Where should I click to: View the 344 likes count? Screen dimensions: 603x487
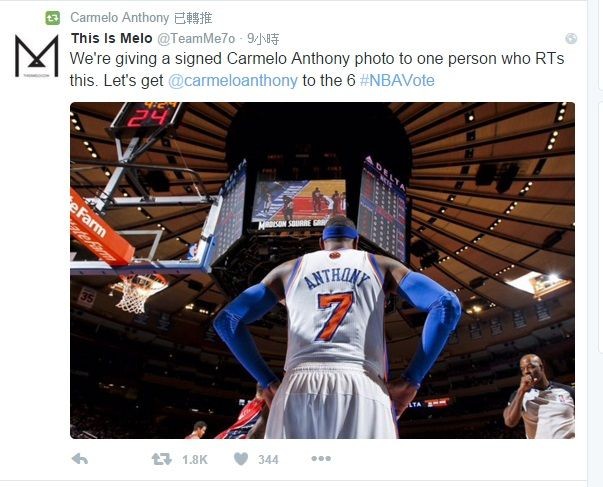268,460
